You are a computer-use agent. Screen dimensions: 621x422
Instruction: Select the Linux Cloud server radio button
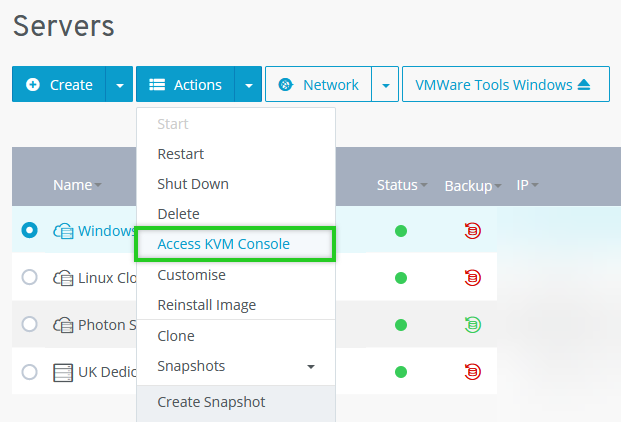(29, 277)
